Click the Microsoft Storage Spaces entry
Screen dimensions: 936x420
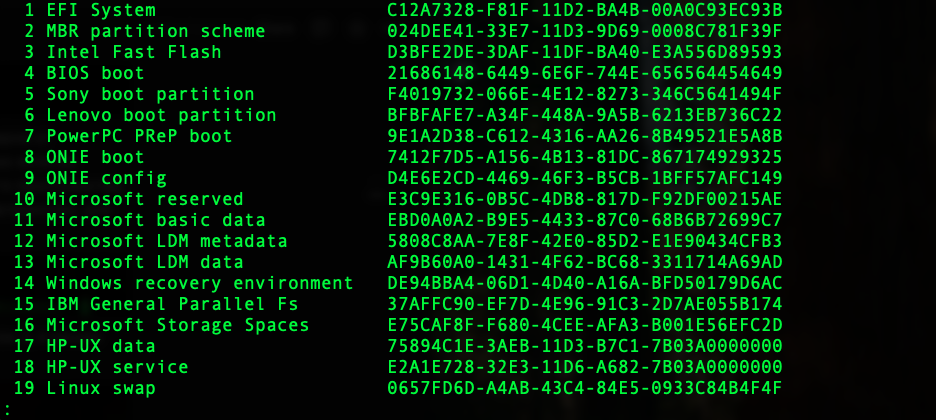point(178,325)
